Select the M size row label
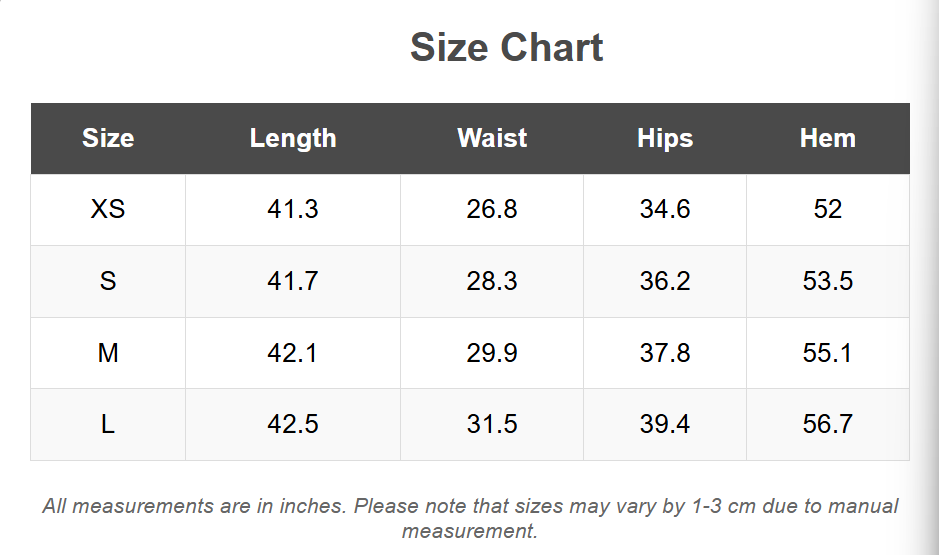 coord(108,353)
